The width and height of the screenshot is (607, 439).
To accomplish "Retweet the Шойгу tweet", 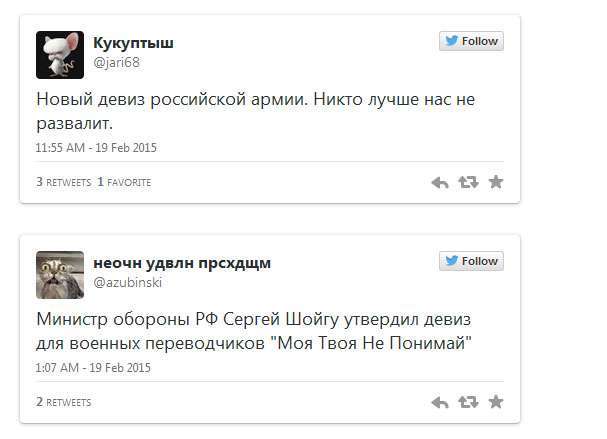I will click(x=468, y=402).
